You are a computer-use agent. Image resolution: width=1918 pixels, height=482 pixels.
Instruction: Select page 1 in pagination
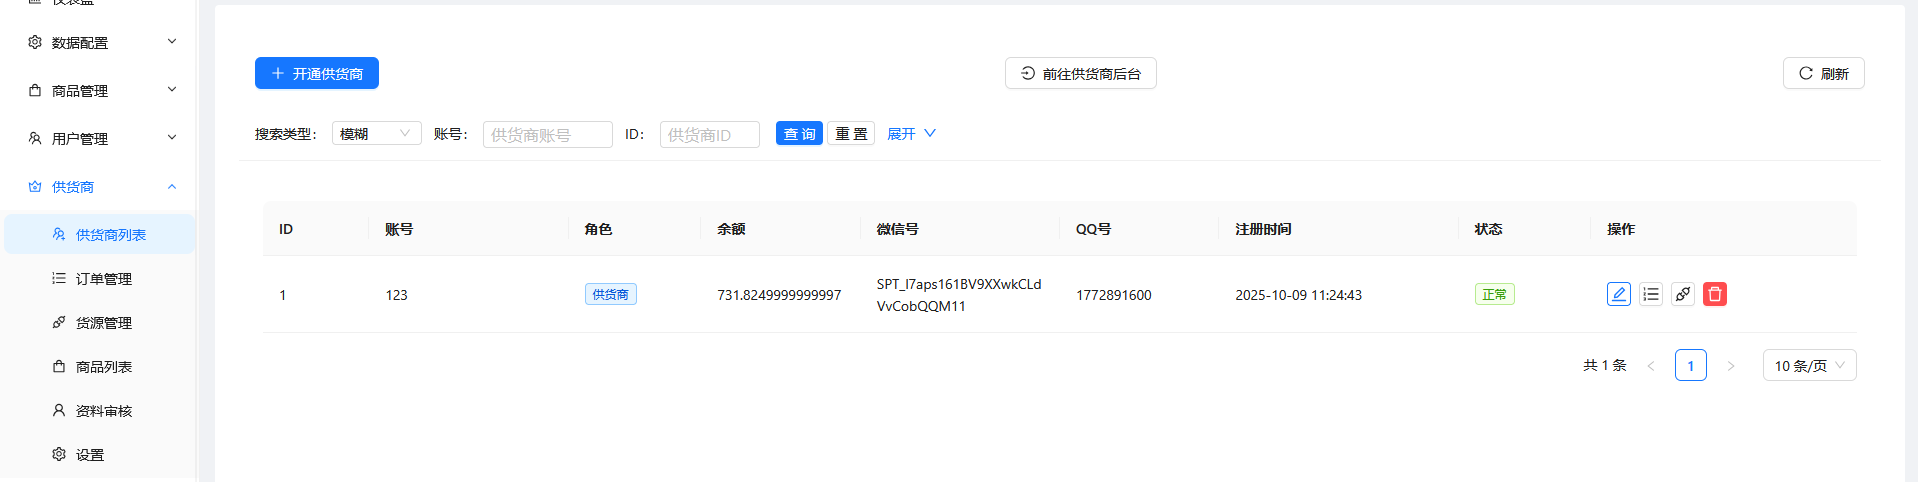[1690, 365]
